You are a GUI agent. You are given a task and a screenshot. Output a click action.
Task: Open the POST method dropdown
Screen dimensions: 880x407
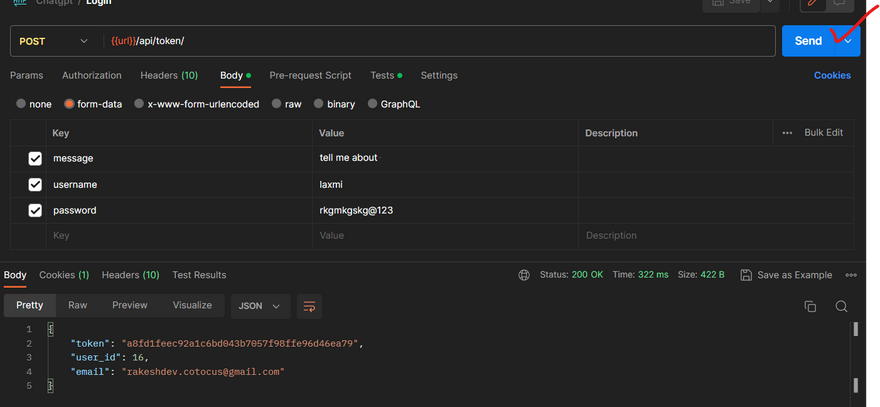click(x=54, y=41)
